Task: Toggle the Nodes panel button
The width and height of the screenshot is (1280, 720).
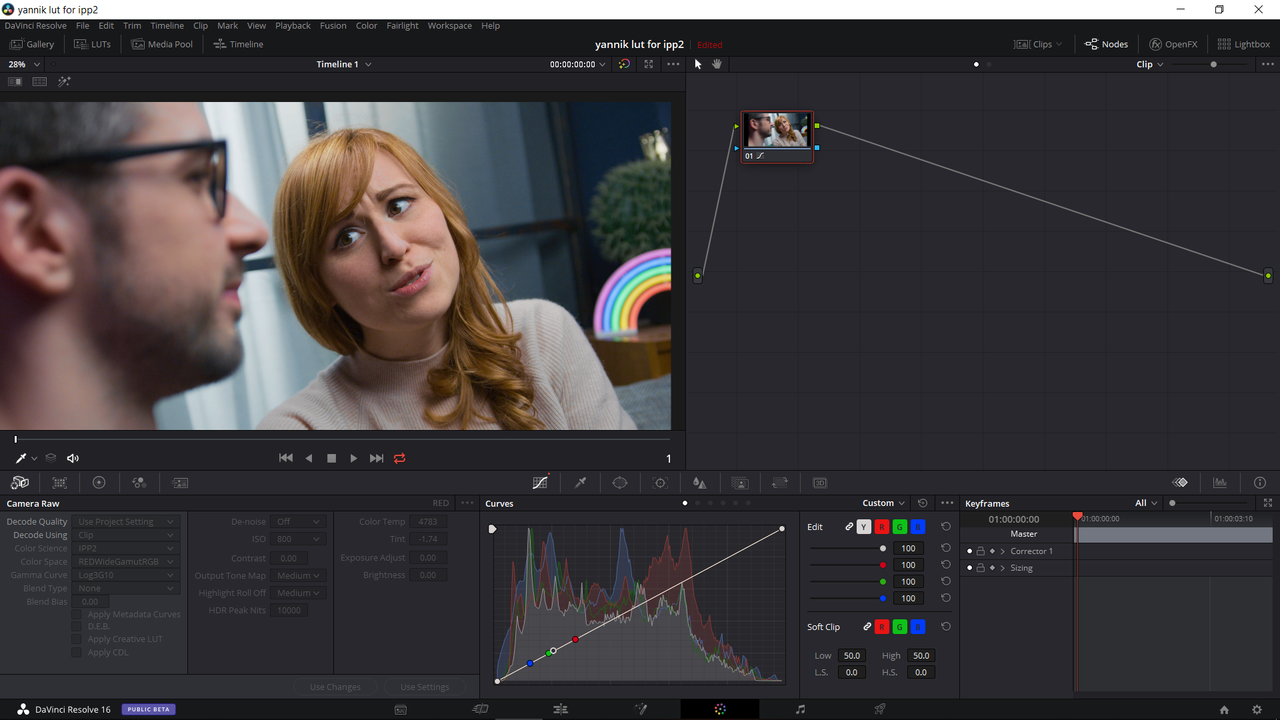Action: click(x=1106, y=44)
